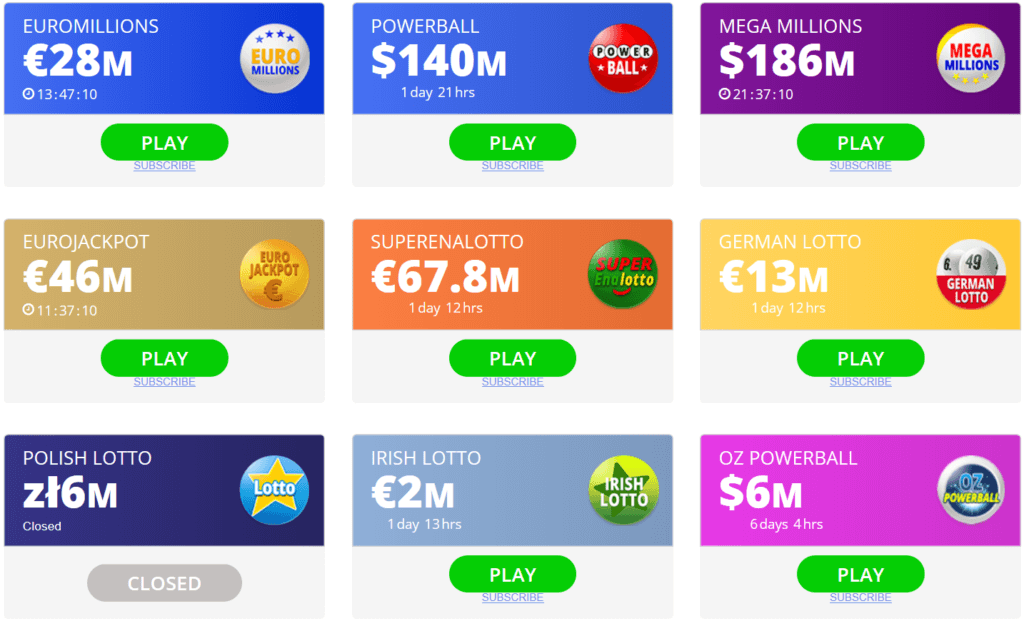Select the Powerball red ball logo
1024x626 pixels.
pyautogui.click(x=622, y=55)
